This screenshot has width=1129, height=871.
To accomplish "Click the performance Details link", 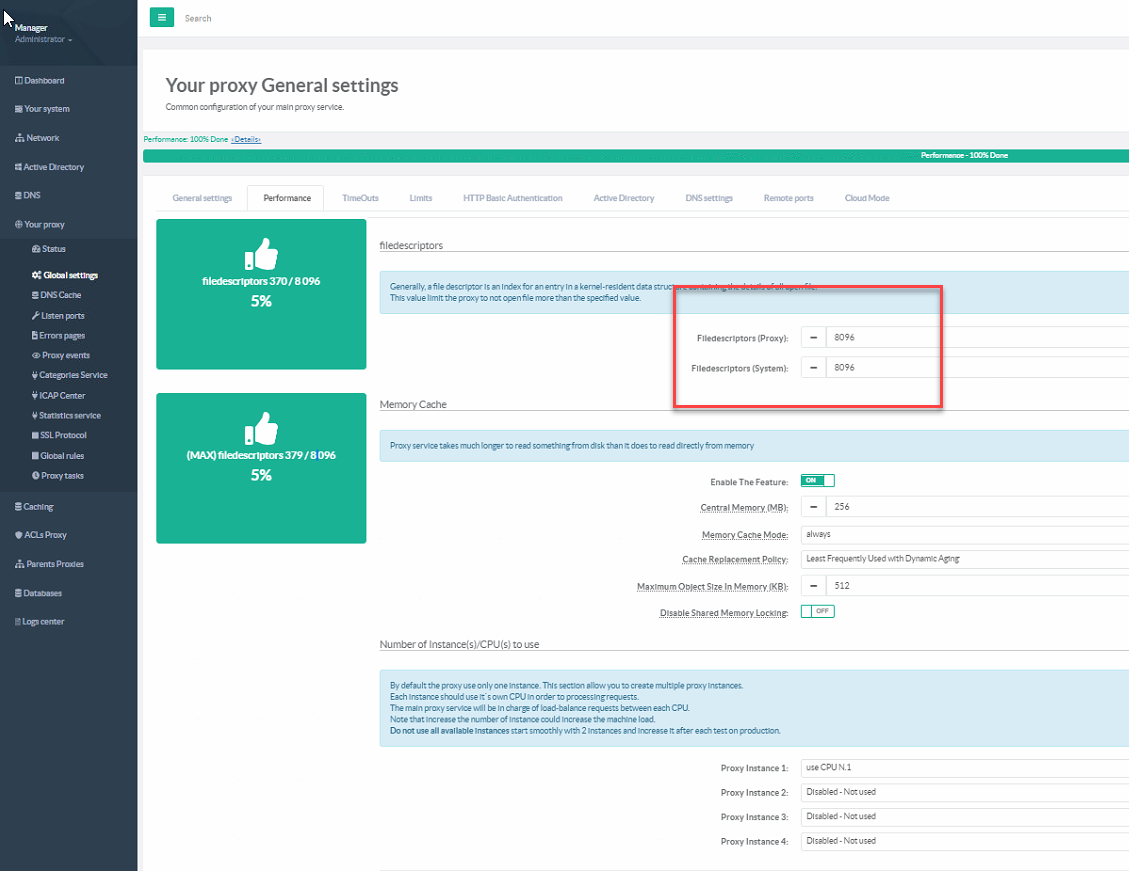I will [x=246, y=139].
